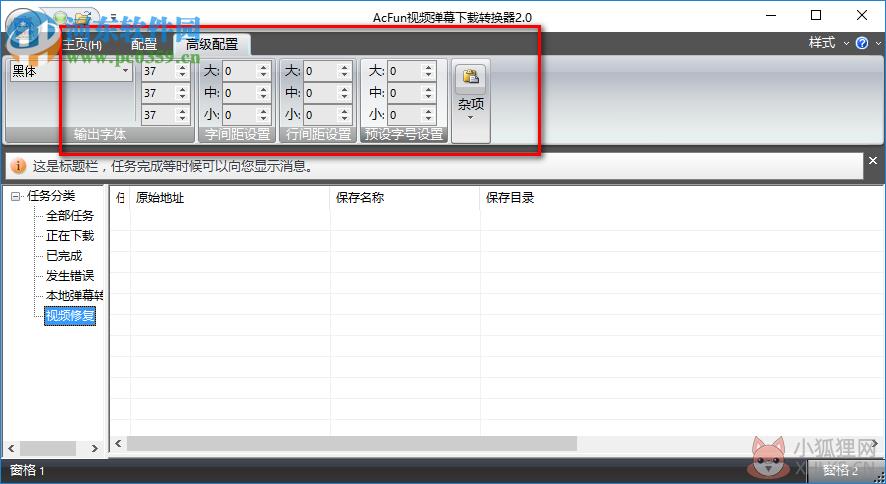Switch to the 主页(H) ribbon tab
The image size is (886, 484).
point(82,44)
